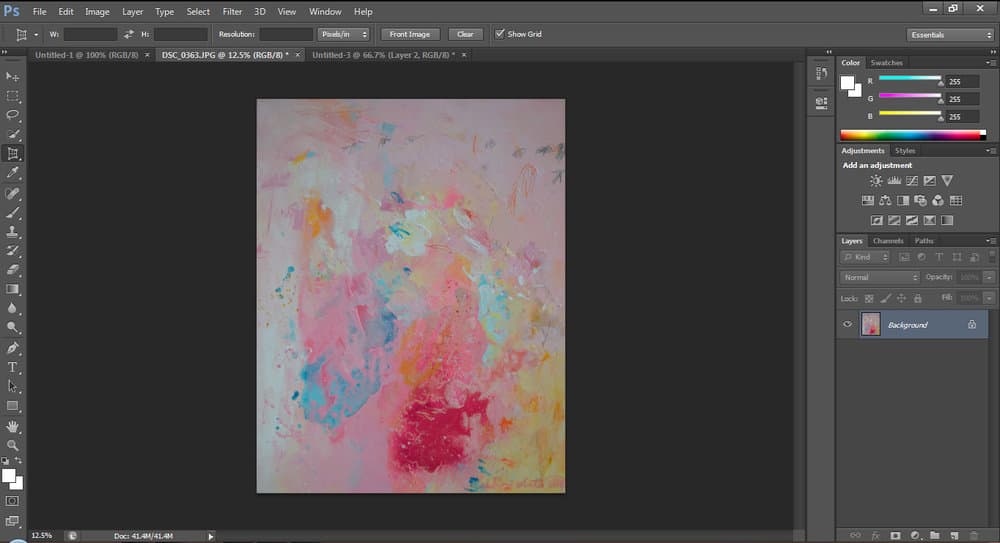Select the Healing Brush tool

click(12, 193)
